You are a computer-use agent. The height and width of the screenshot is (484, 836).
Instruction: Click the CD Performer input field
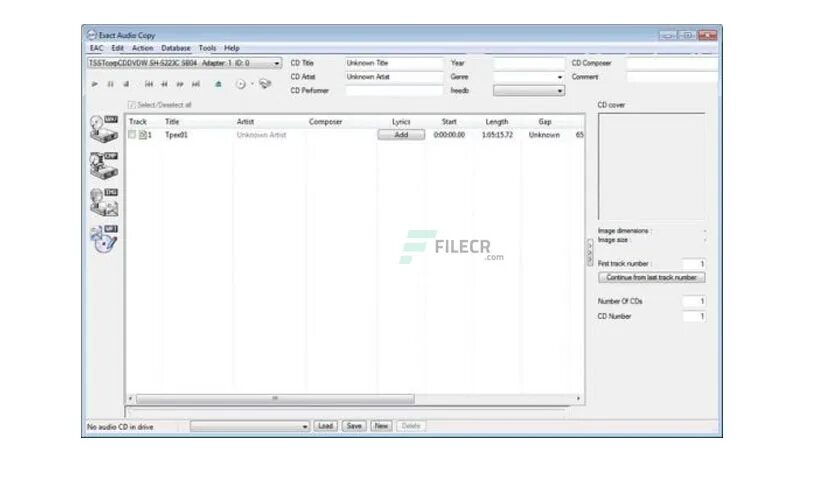pos(393,91)
